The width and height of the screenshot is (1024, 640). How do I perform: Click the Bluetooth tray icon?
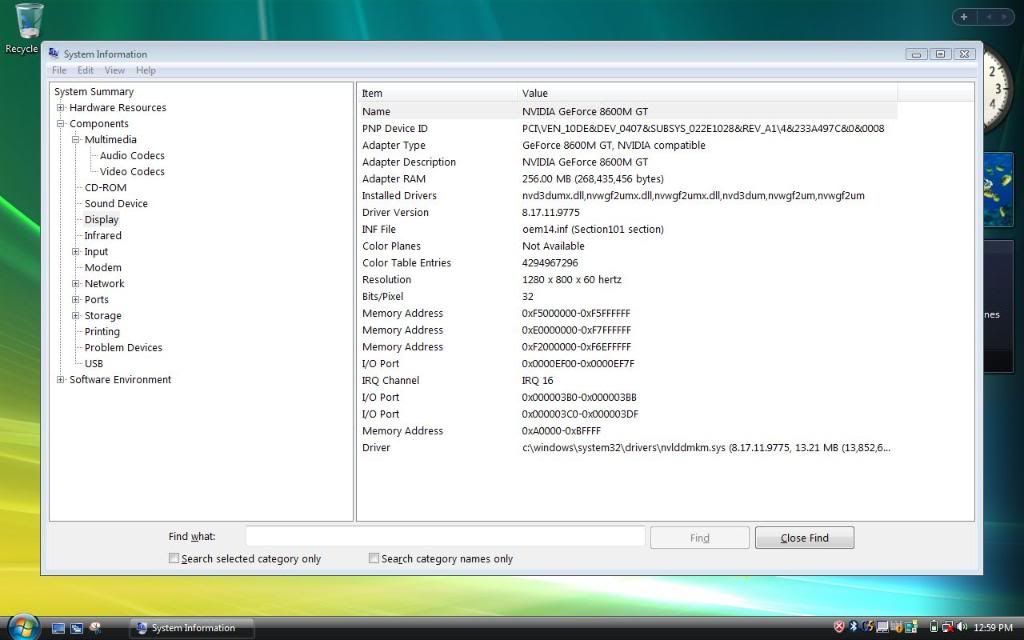pyautogui.click(x=854, y=627)
